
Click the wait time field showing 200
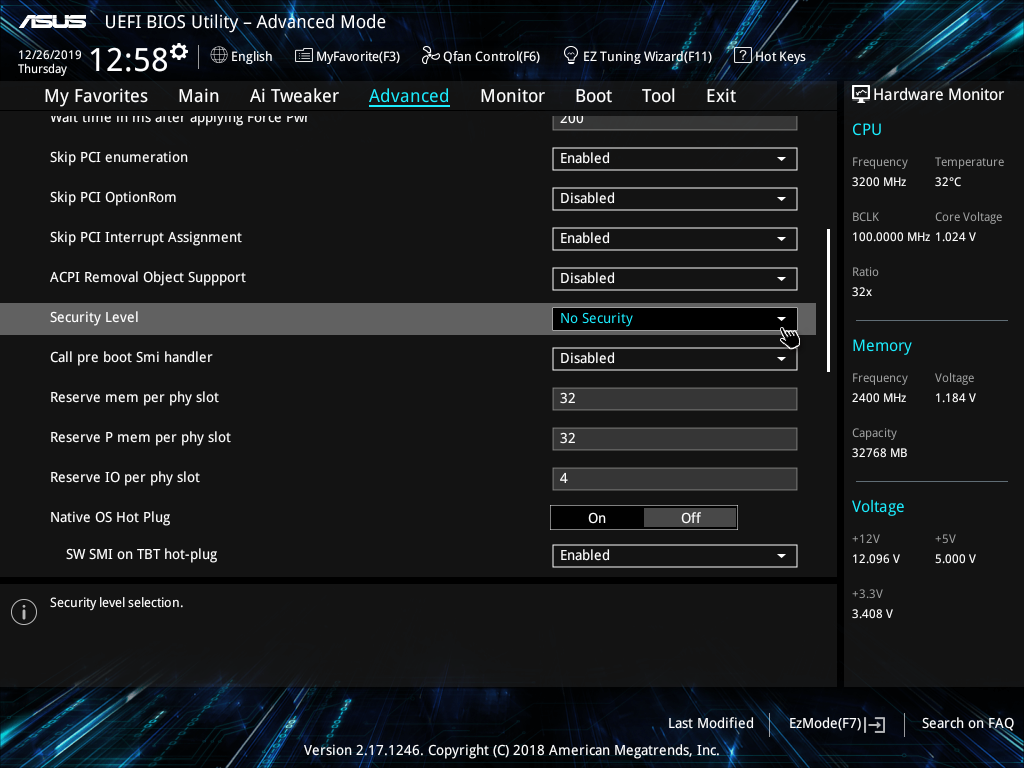click(x=675, y=121)
